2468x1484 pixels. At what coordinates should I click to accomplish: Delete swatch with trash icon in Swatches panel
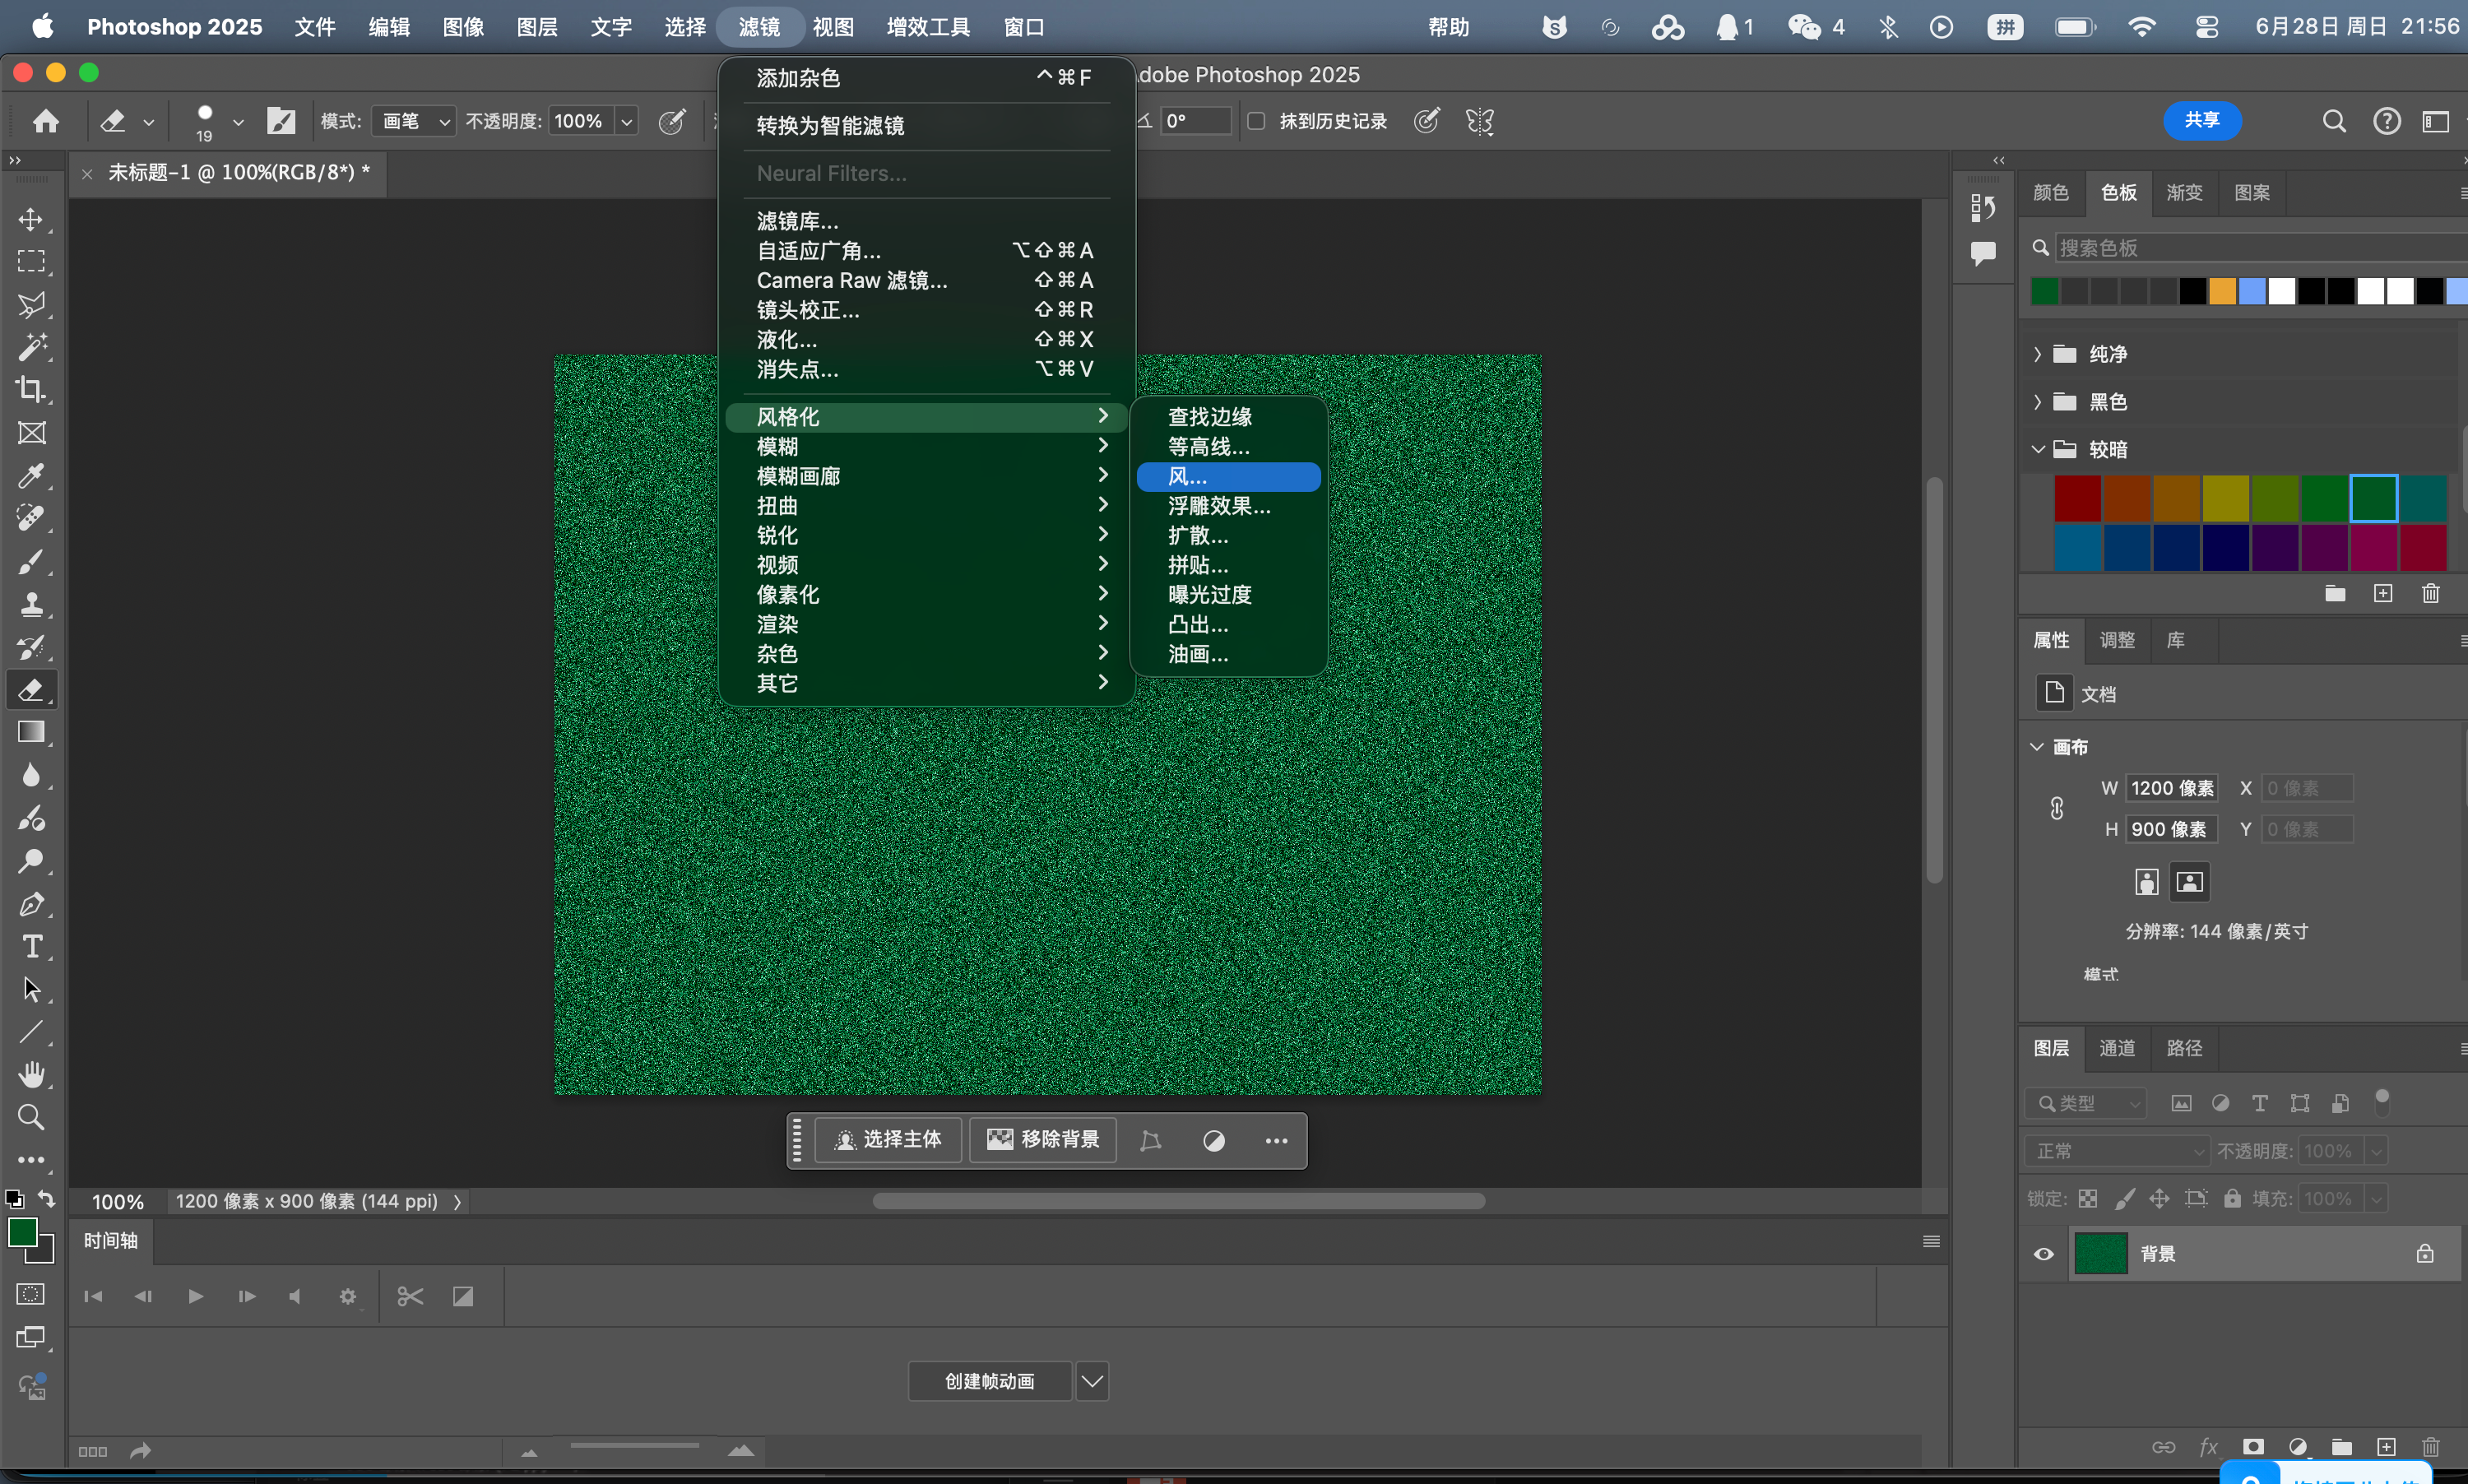(x=2431, y=593)
